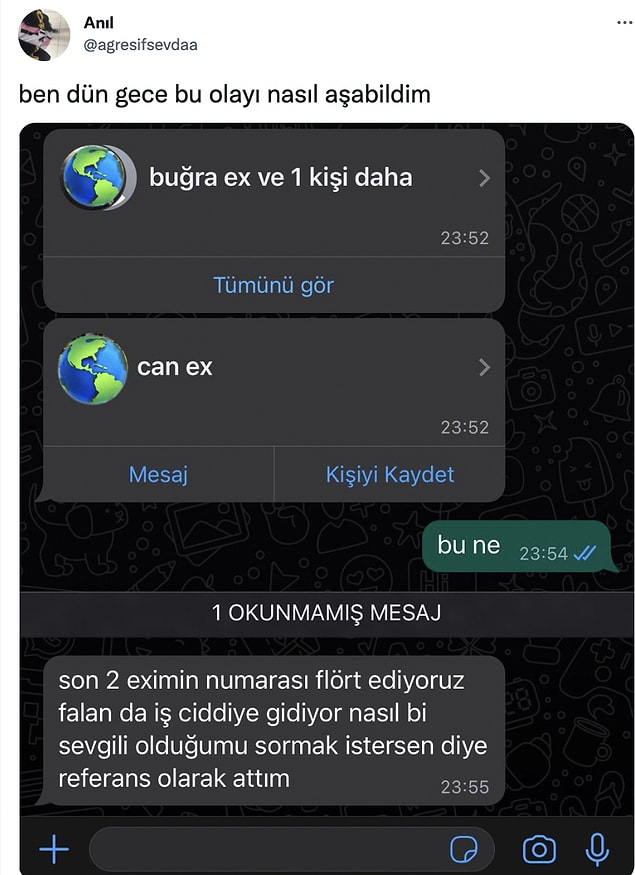The width and height of the screenshot is (635, 875).
Task: Choose Mesaj to message can ex
Action: [158, 474]
